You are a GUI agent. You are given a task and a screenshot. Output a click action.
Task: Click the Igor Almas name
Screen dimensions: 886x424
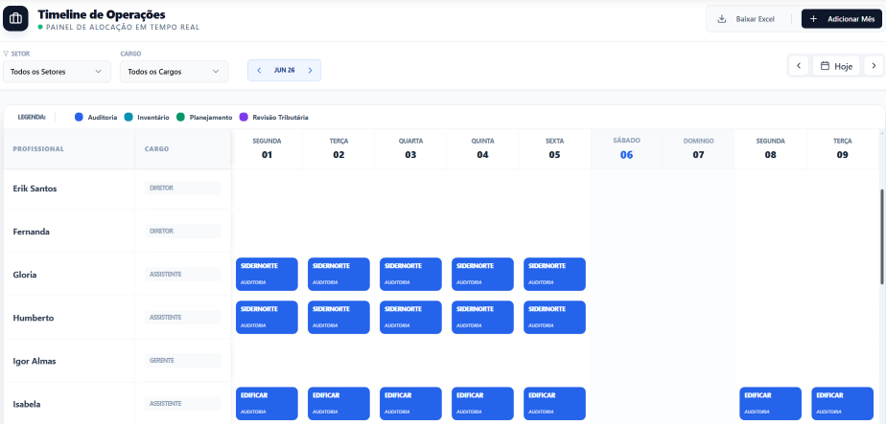click(x=34, y=361)
